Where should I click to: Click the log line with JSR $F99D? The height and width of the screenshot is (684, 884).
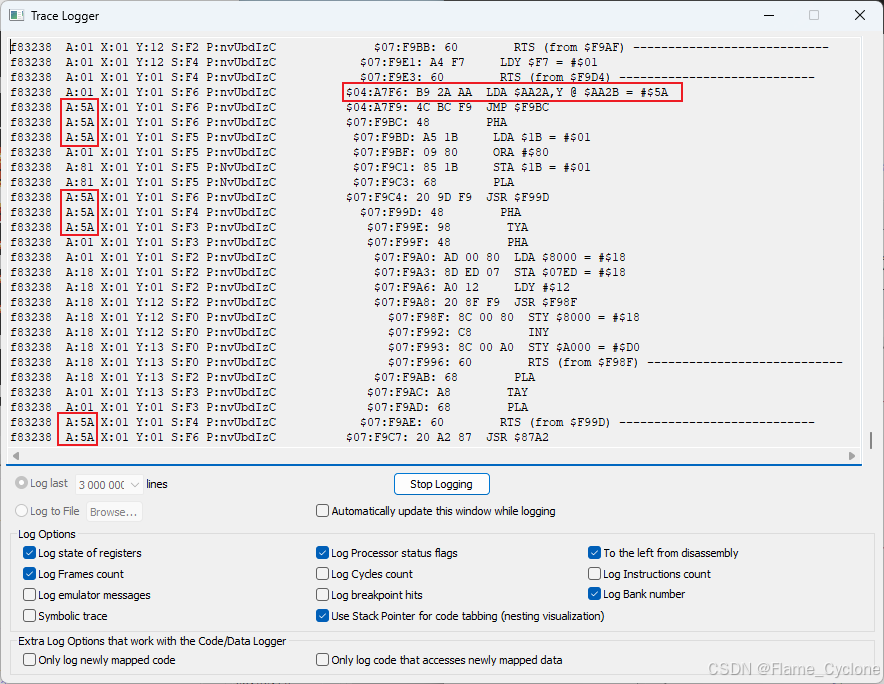point(280,197)
